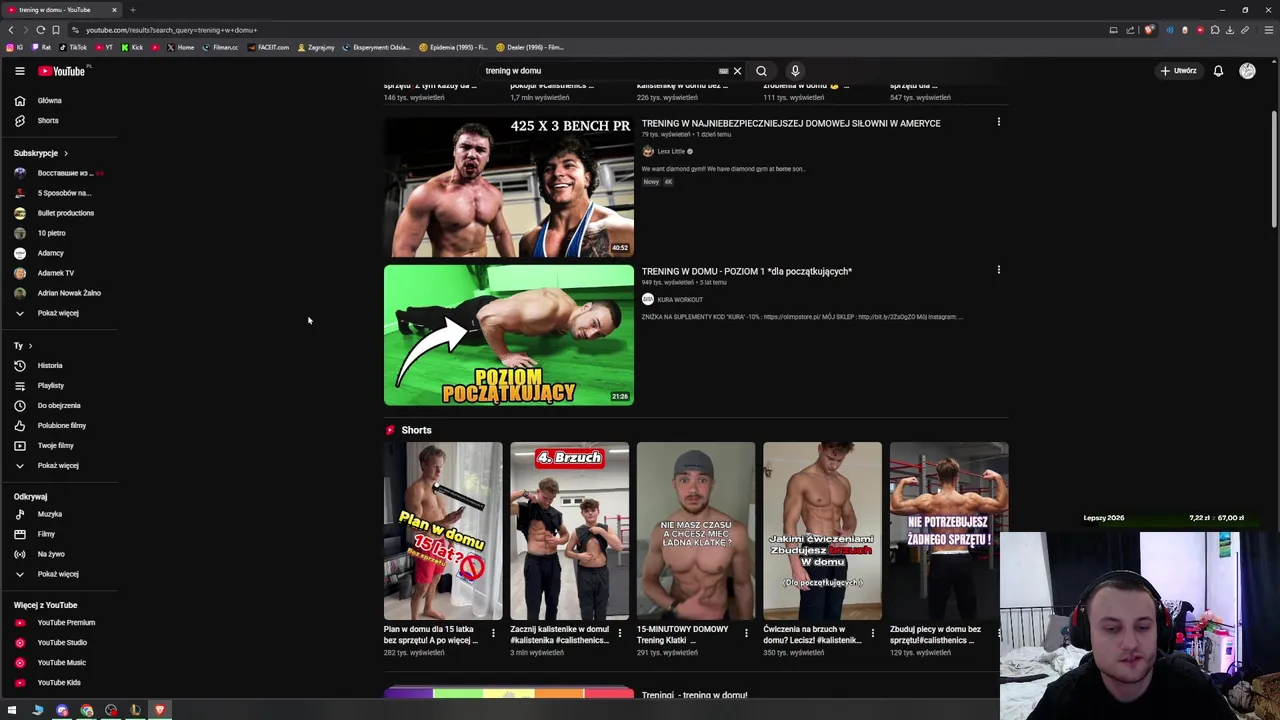Open Muzyka under Odkrywaj
The image size is (1280, 720).
[50, 514]
